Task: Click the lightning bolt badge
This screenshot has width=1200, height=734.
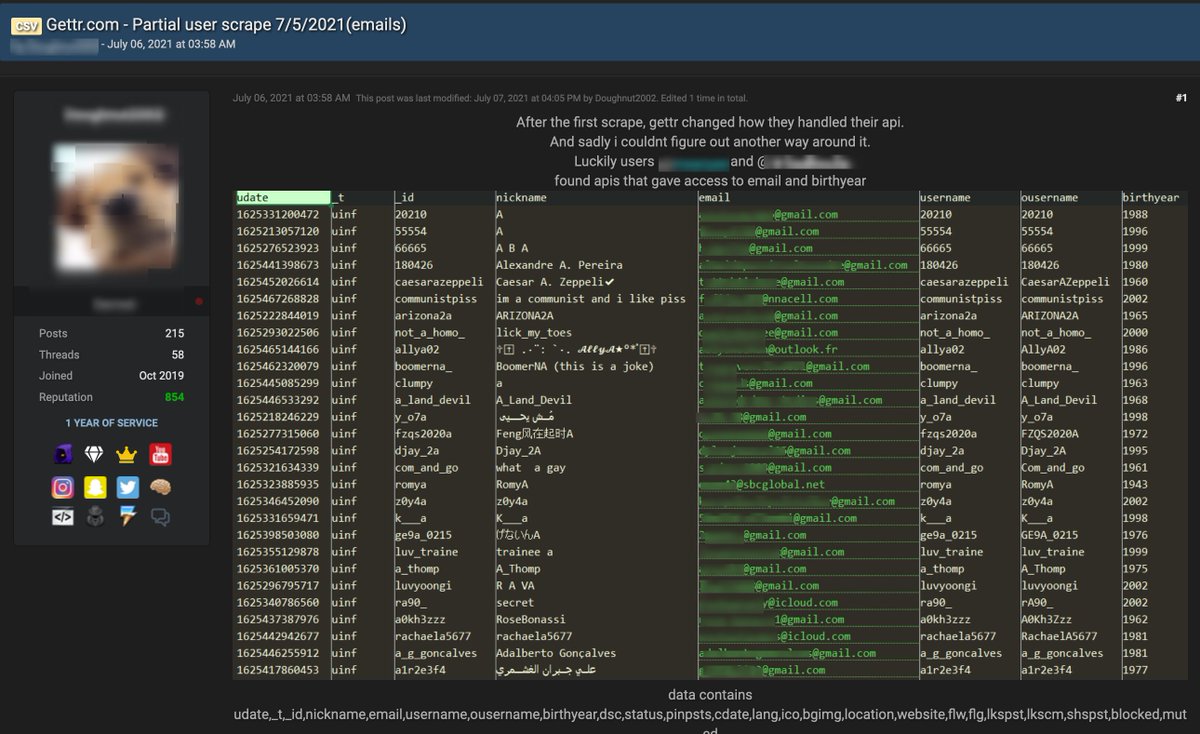Action: click(128, 517)
